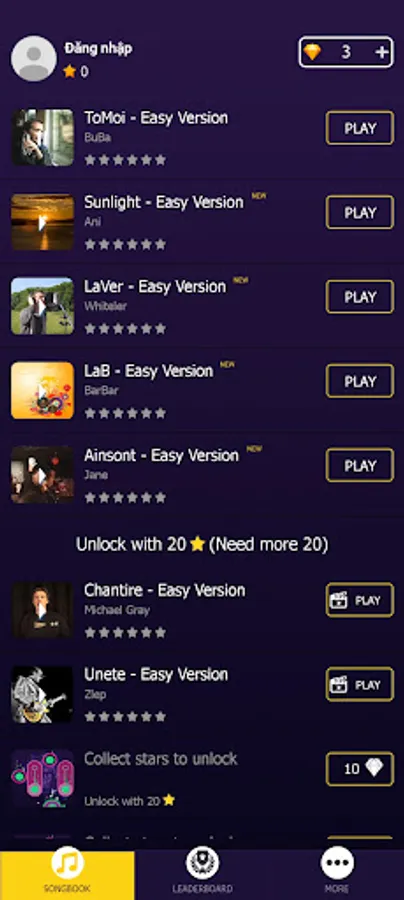Image resolution: width=404 pixels, height=900 pixels.
Task: Add more gems with the plus icon
Action: (x=382, y=53)
